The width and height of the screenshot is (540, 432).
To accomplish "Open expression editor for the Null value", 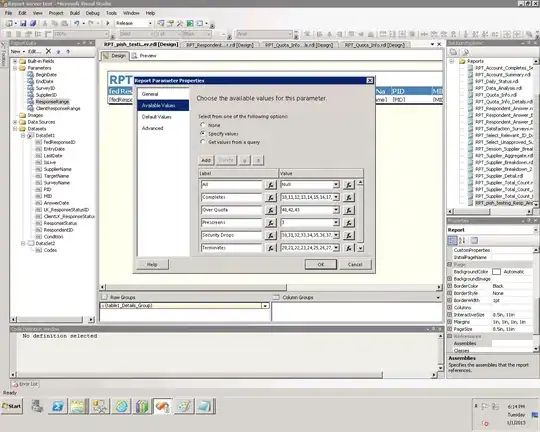I will pos(349,185).
